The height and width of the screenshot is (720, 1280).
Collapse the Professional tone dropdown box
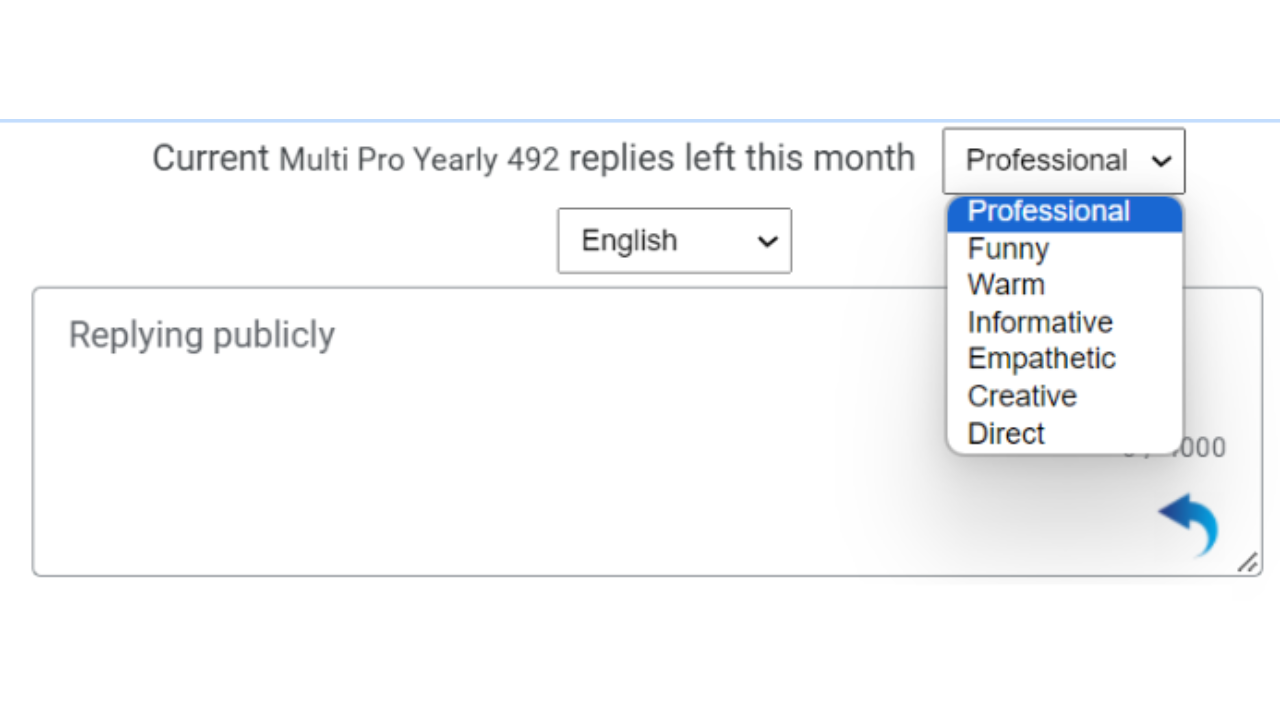[x=1063, y=161]
